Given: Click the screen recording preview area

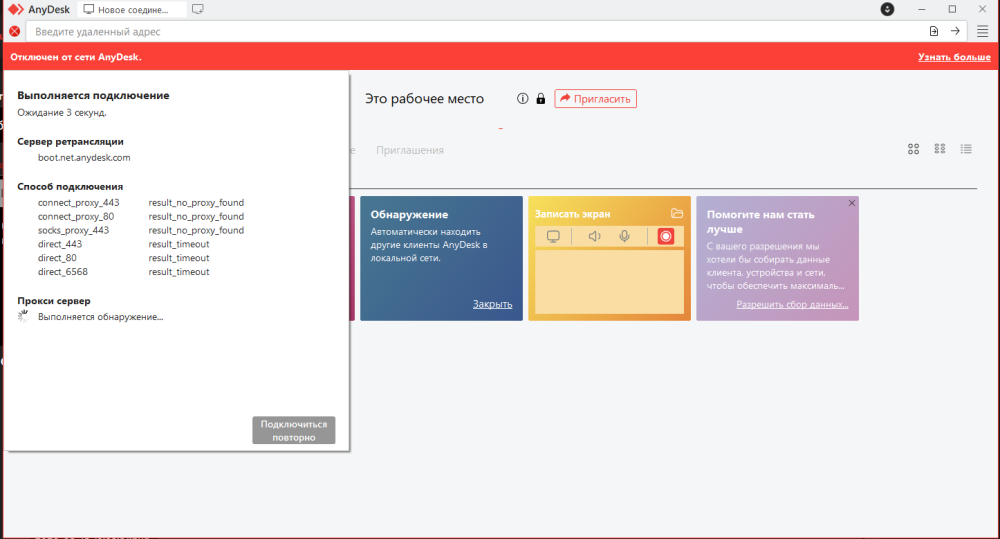Looking at the screenshot, I should click(x=609, y=281).
